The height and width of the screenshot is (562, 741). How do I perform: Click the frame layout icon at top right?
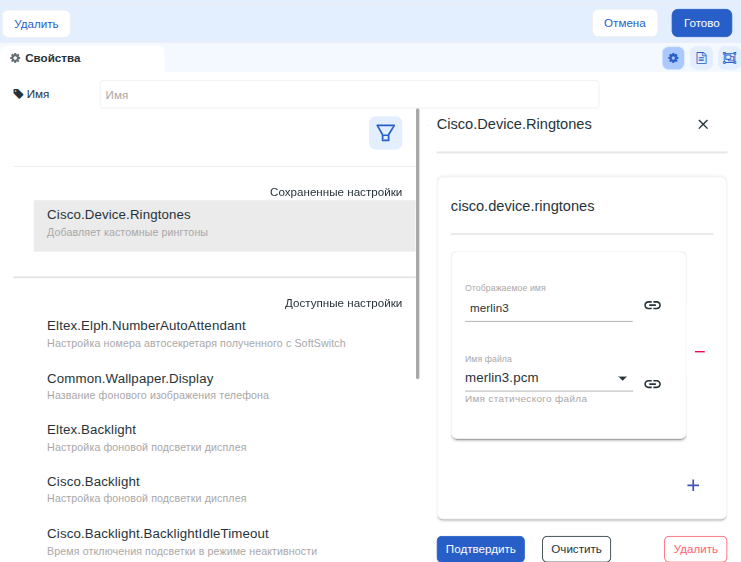tap(730, 58)
